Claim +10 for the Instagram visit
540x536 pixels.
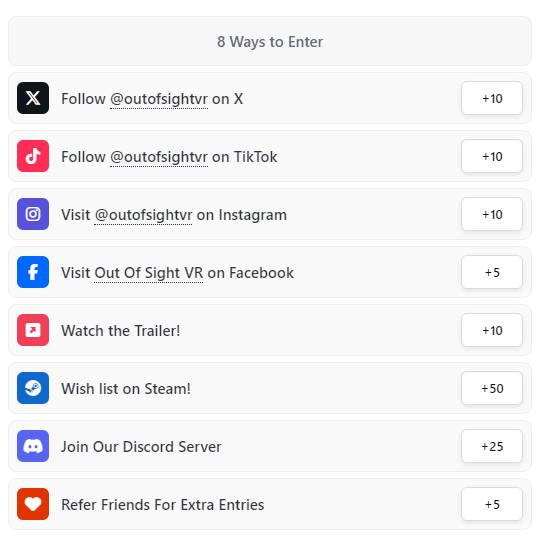click(x=492, y=214)
